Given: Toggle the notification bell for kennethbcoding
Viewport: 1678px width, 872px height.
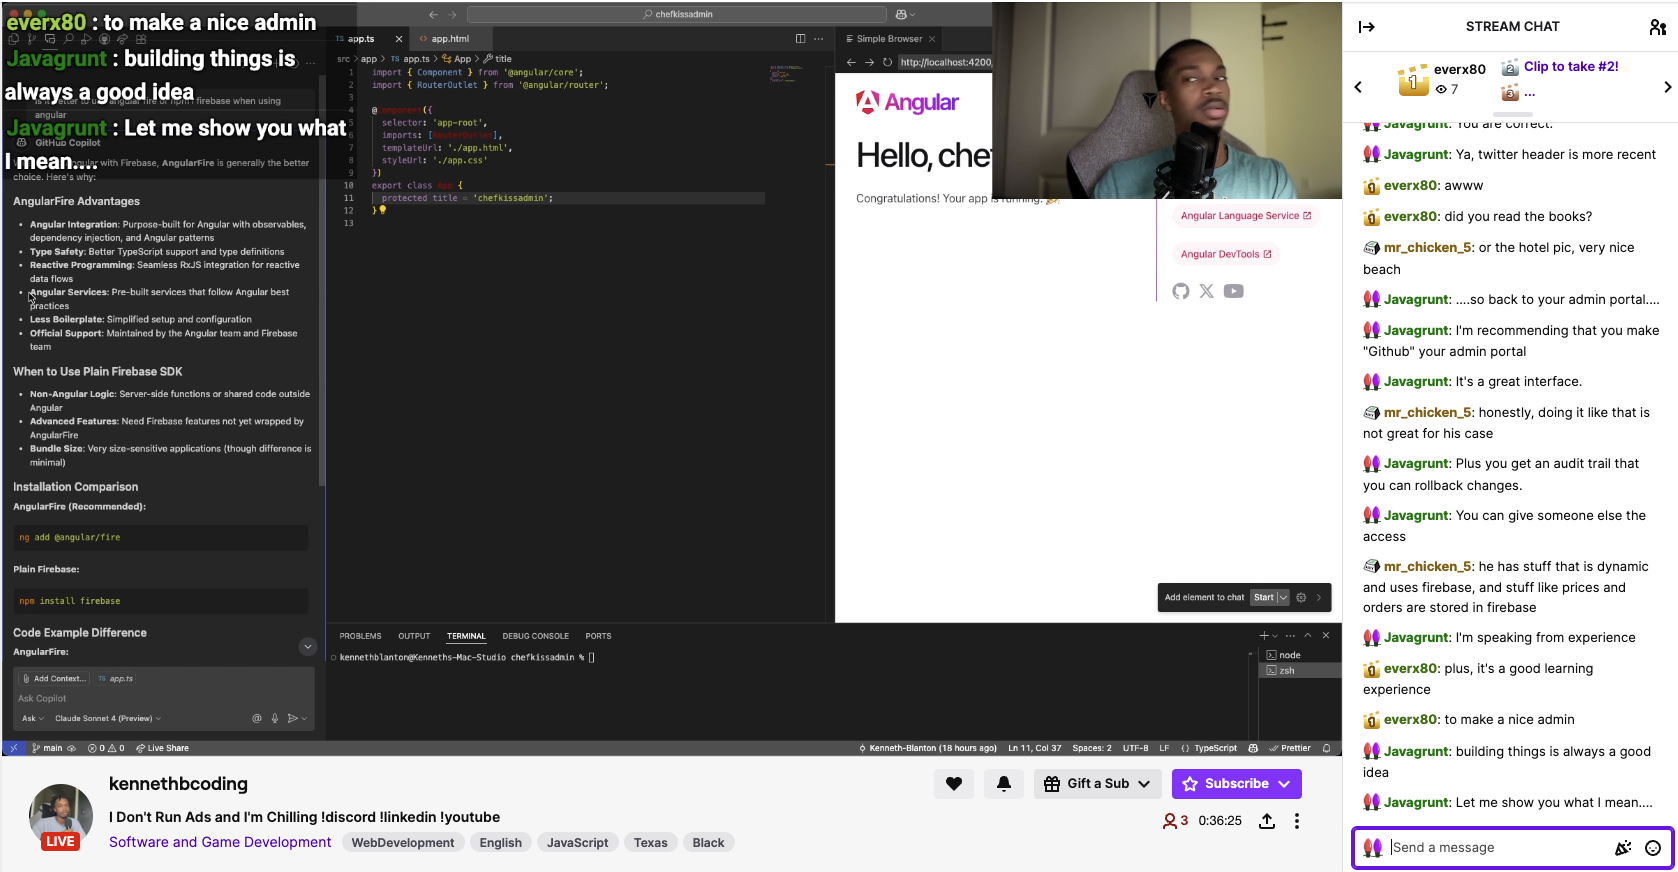Looking at the screenshot, I should (x=1004, y=784).
